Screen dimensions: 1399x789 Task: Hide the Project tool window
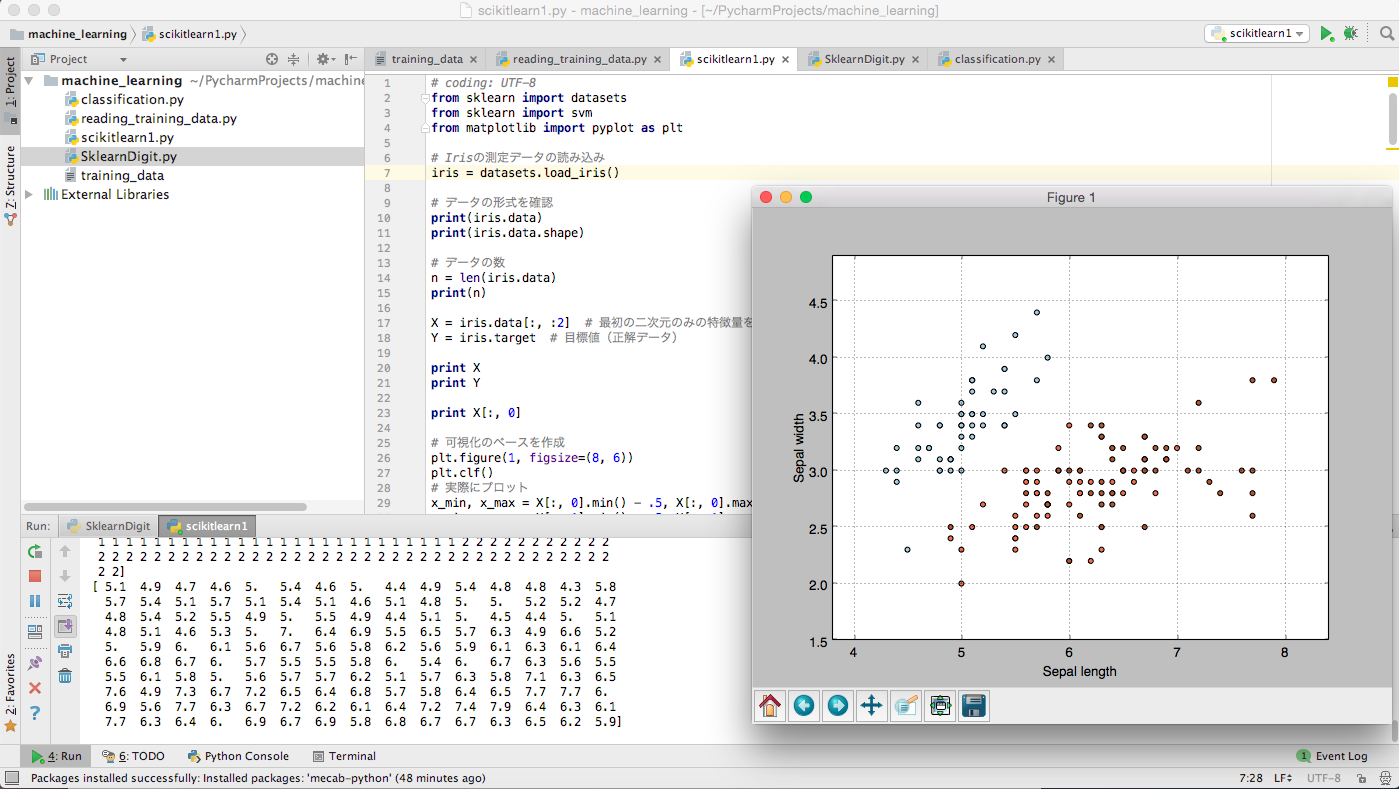(x=351, y=59)
